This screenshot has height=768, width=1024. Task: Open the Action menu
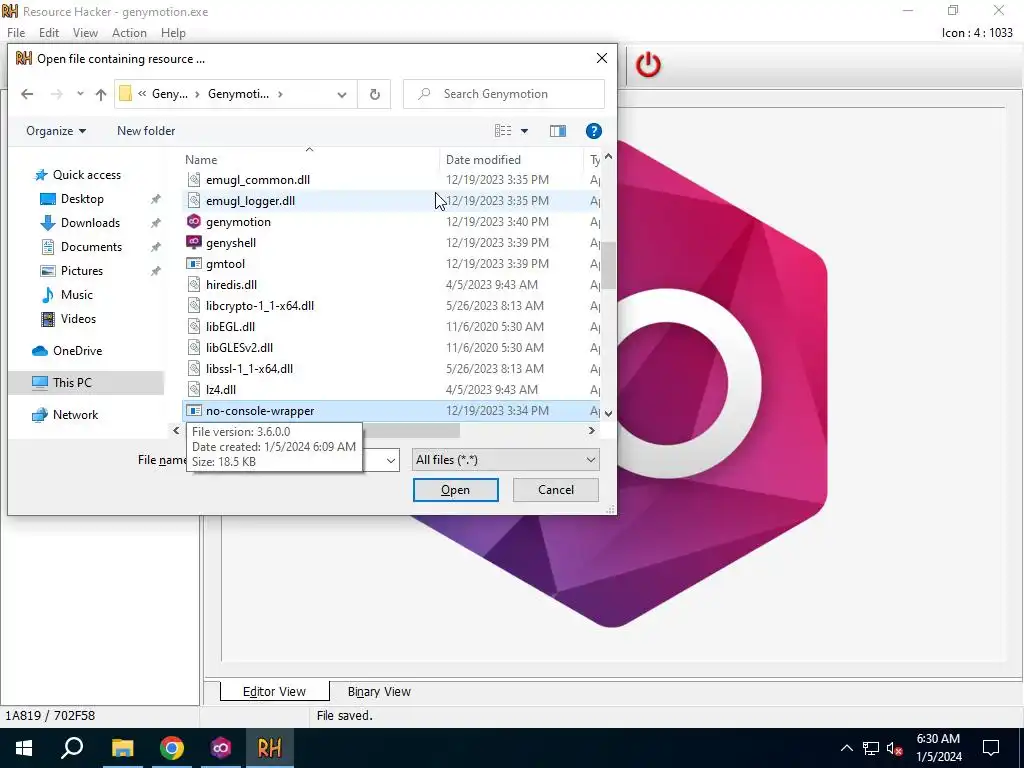tap(129, 33)
